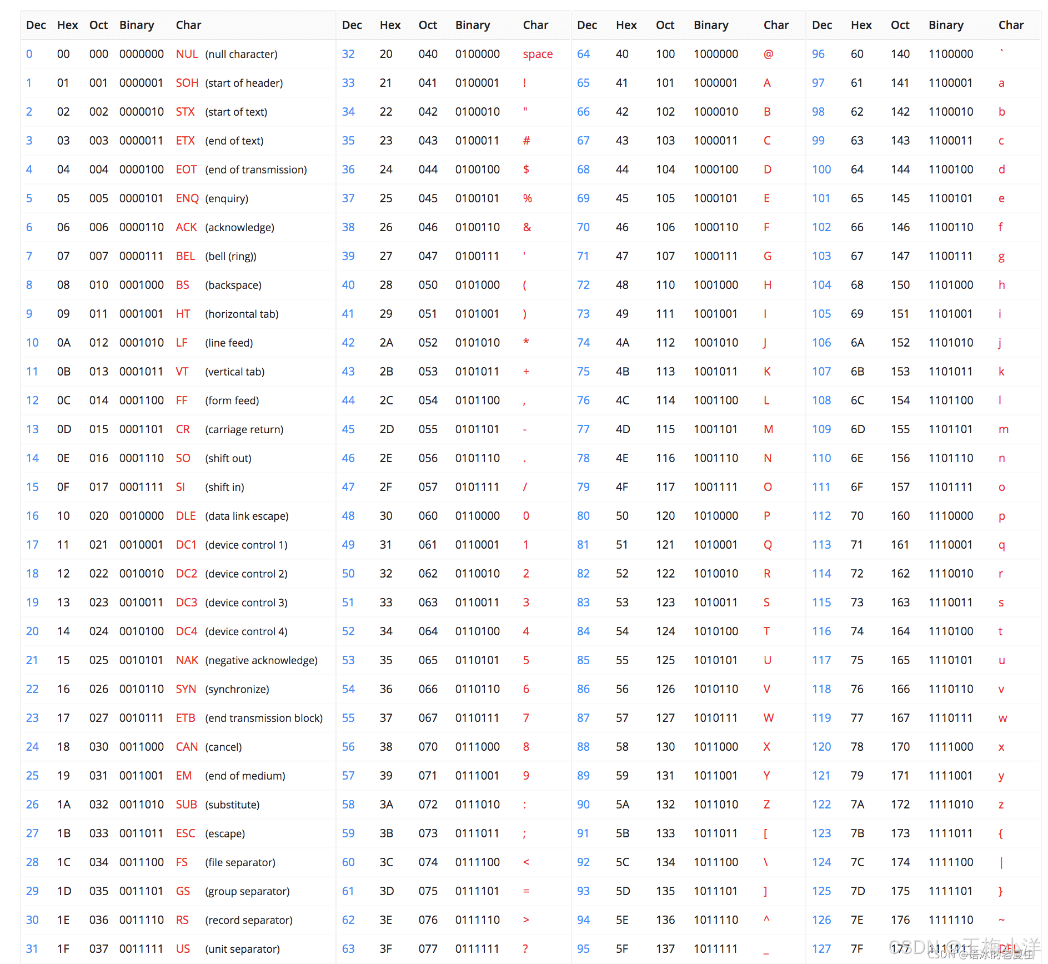Click the blue decimal link 0 for NUL
The height and width of the screenshot is (964, 1048).
[x=29, y=54]
